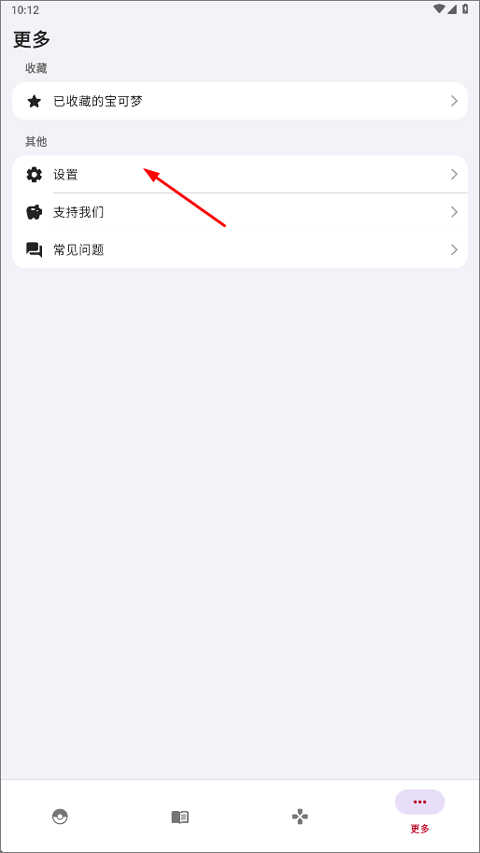Tap the battery status icon
Image resolution: width=480 pixels, height=853 pixels.
click(466, 9)
